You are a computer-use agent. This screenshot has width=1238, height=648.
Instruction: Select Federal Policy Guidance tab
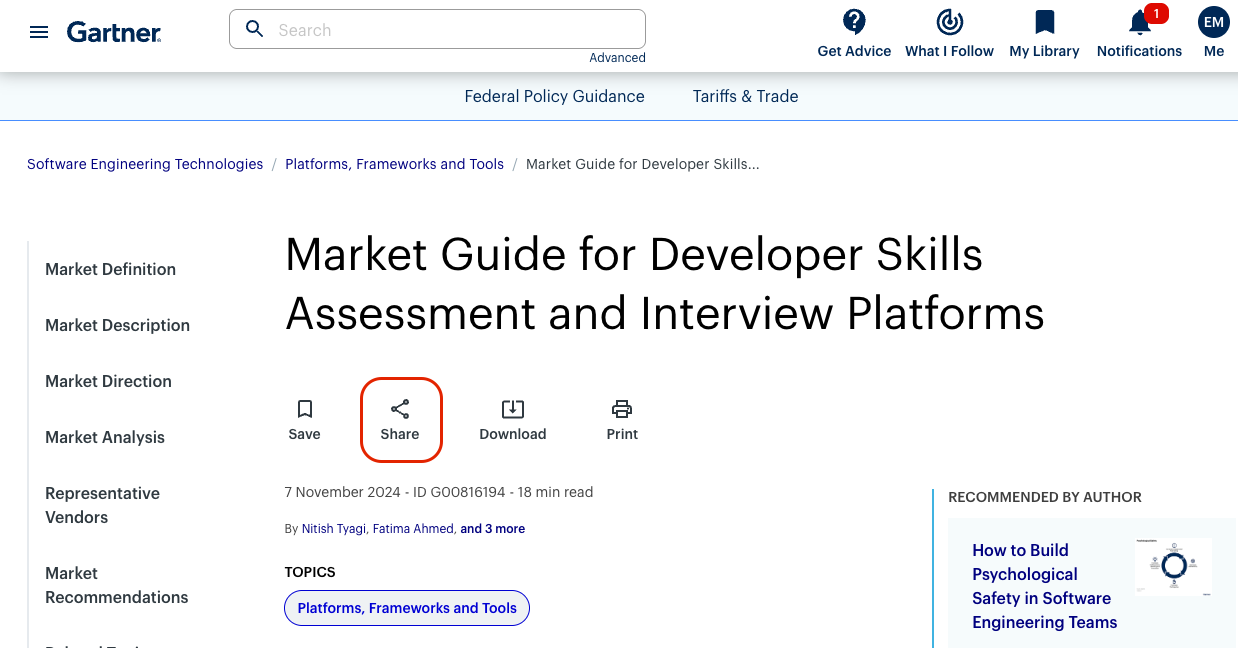pos(554,96)
